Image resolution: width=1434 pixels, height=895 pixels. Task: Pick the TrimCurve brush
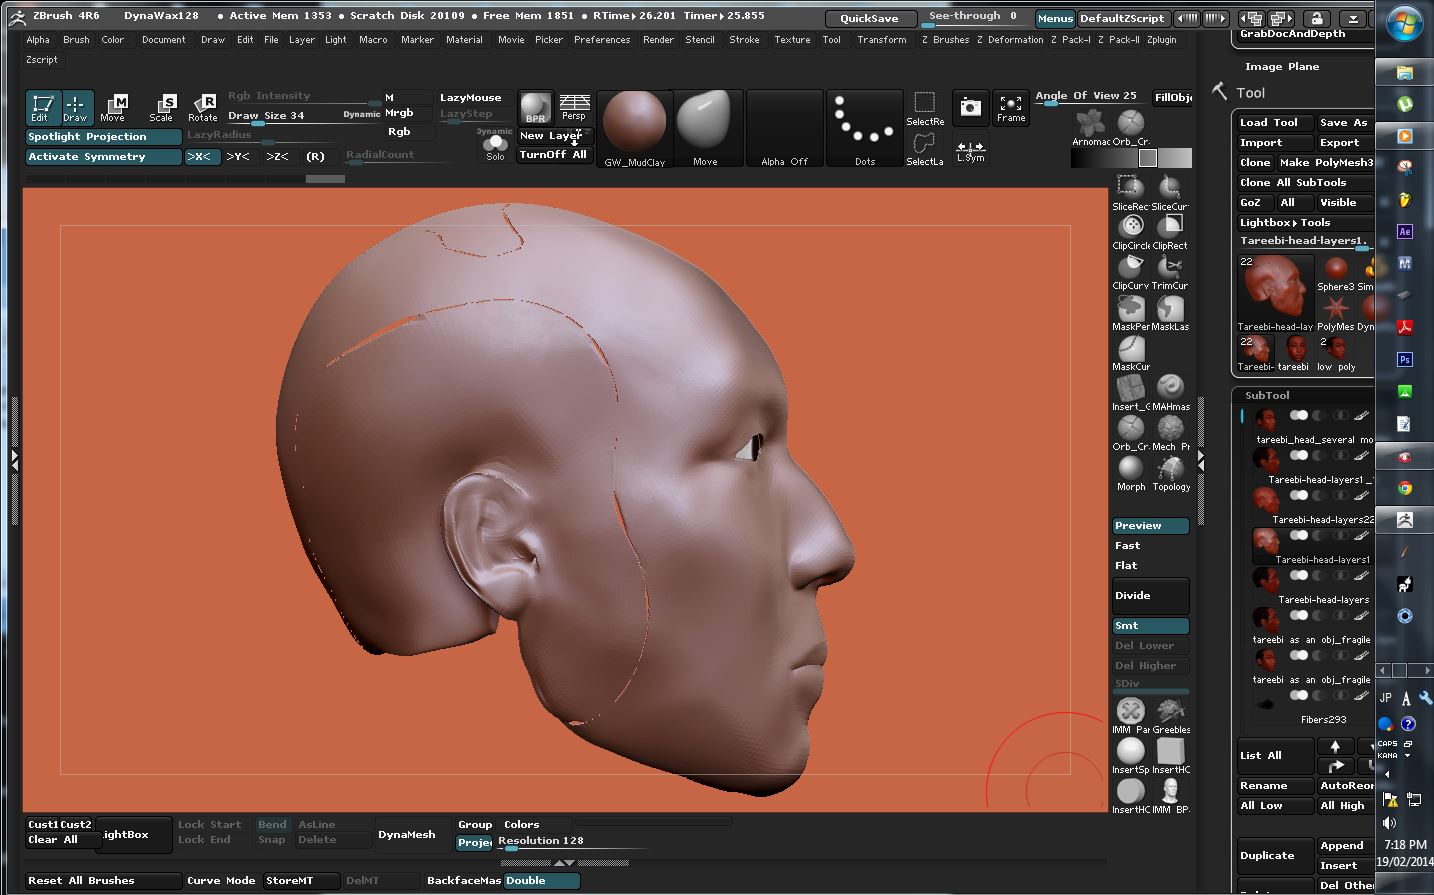tap(1170, 271)
